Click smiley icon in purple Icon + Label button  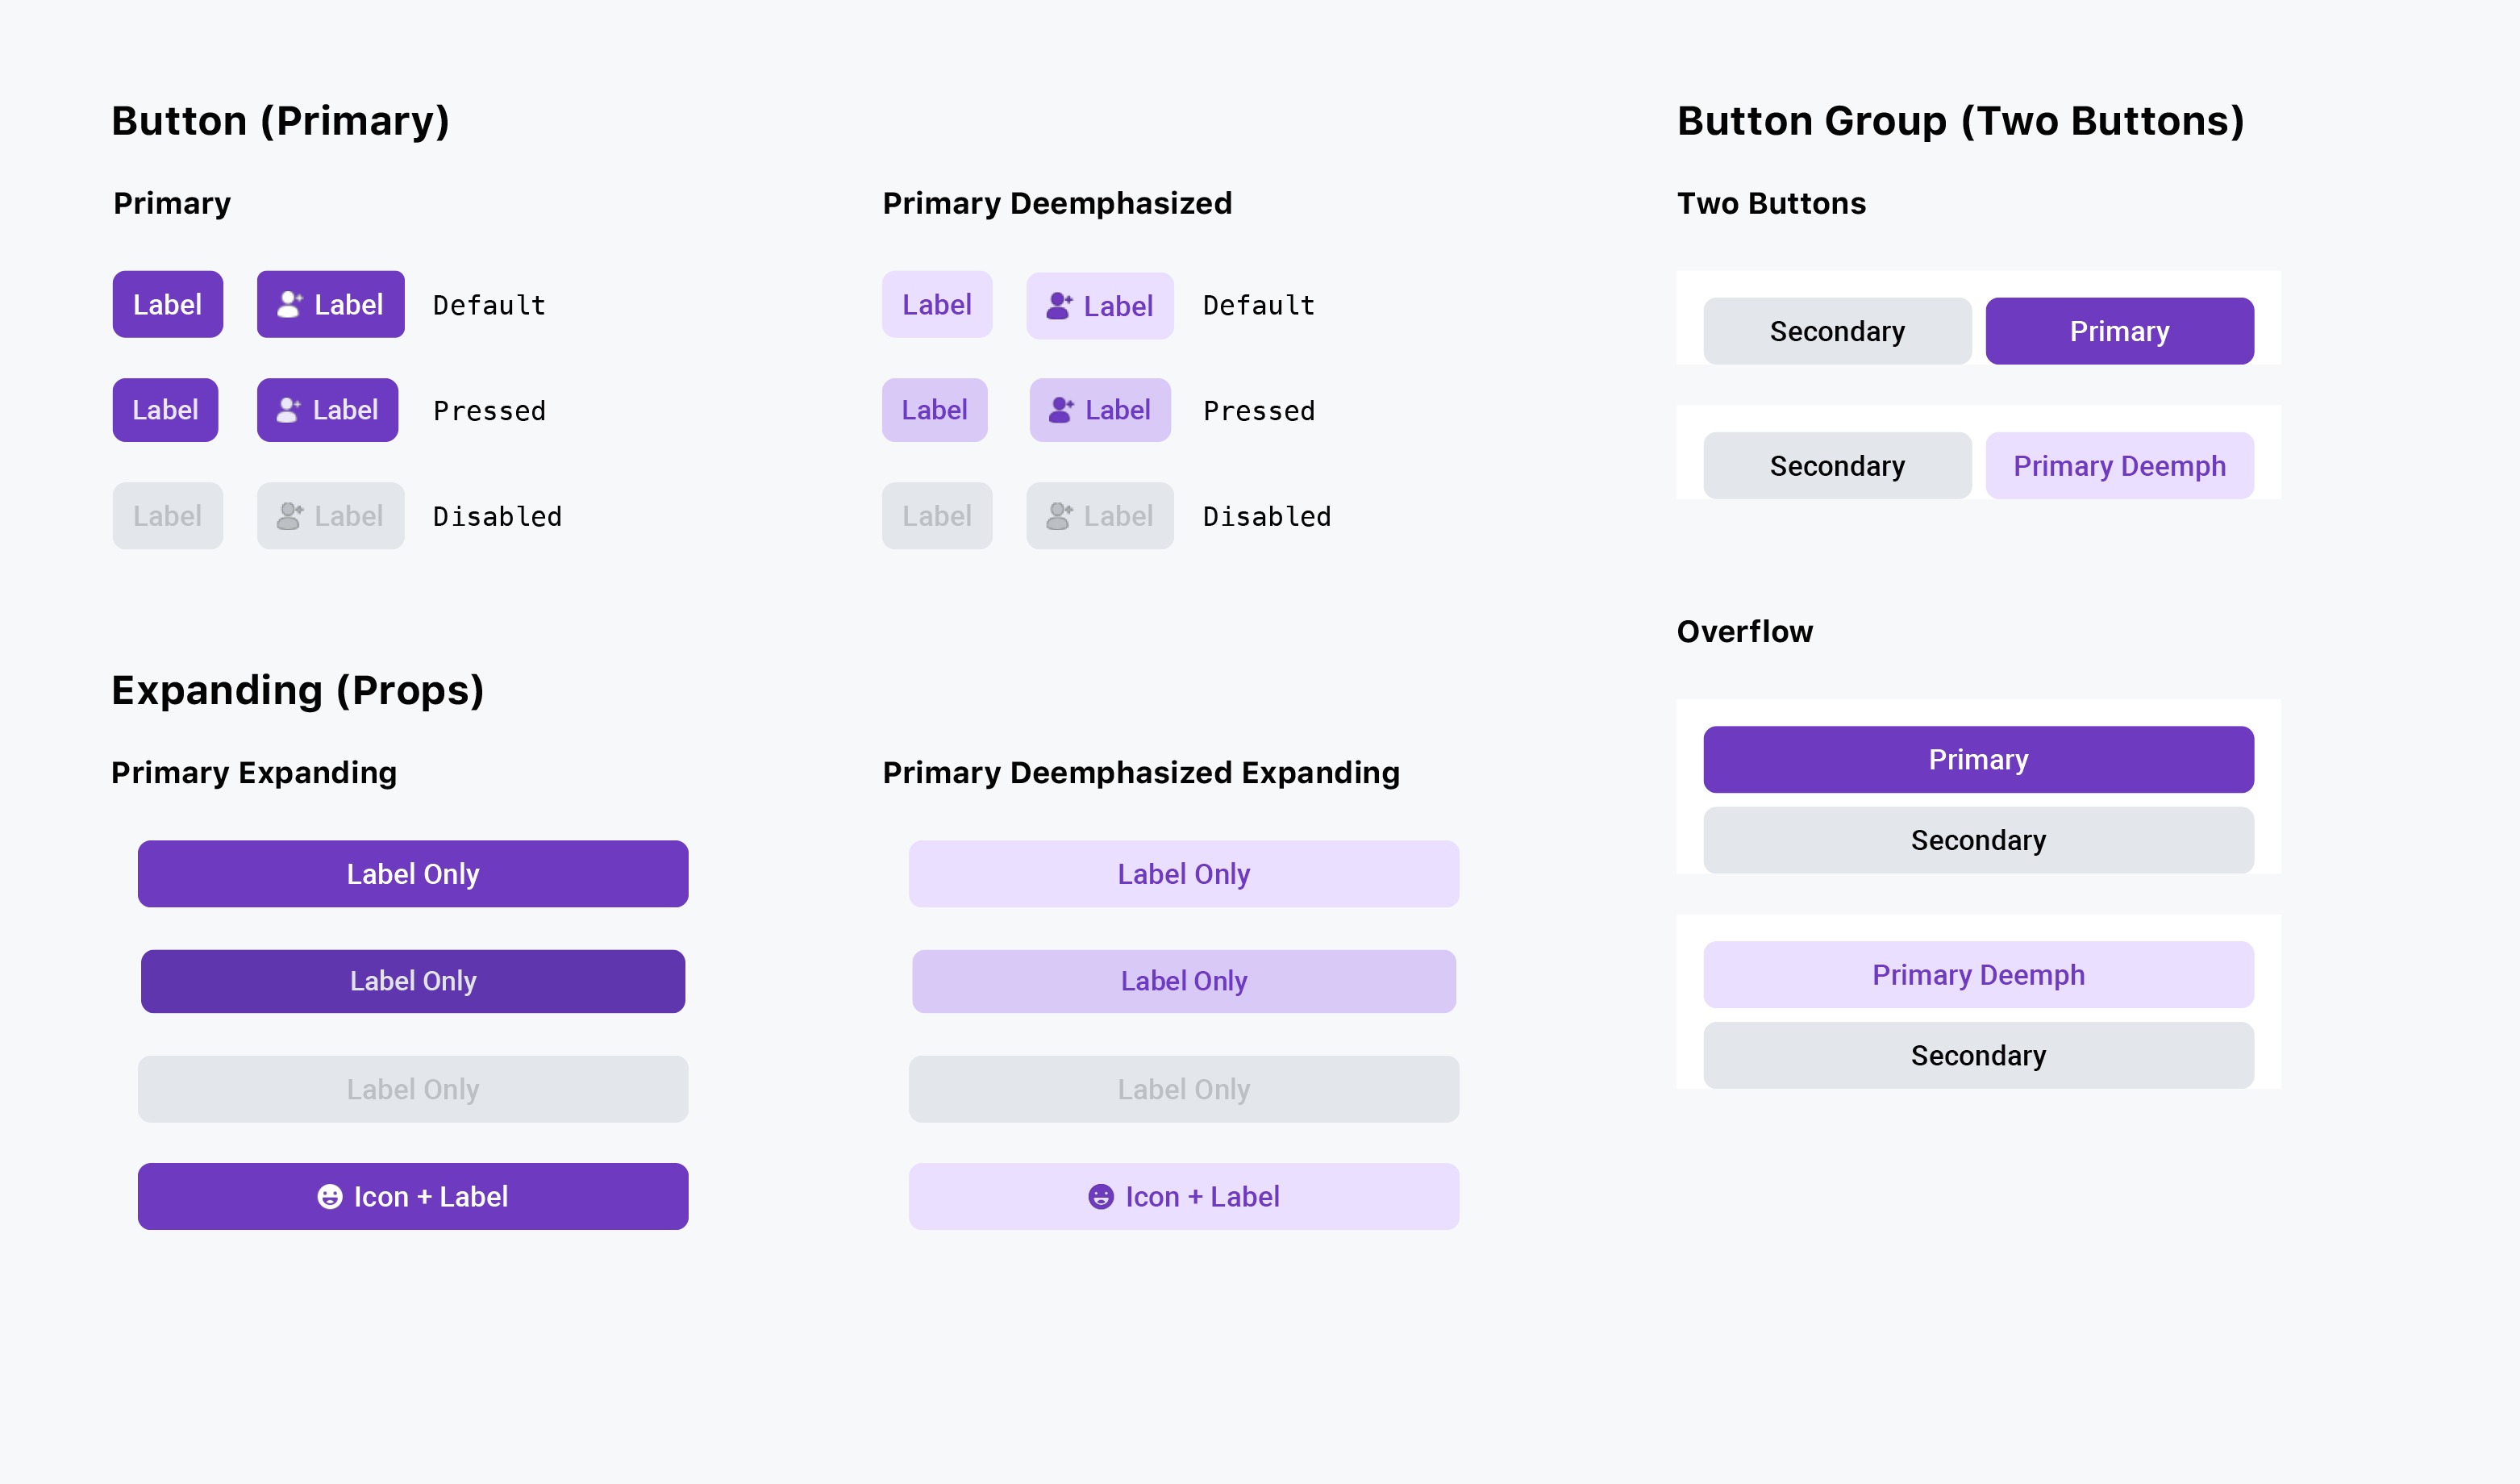(x=330, y=1197)
